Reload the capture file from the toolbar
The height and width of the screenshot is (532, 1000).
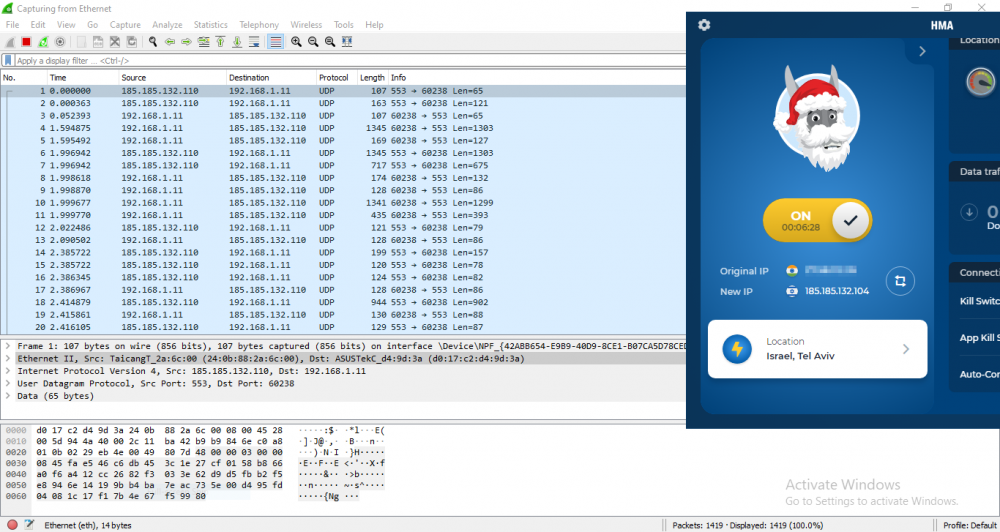tap(131, 42)
